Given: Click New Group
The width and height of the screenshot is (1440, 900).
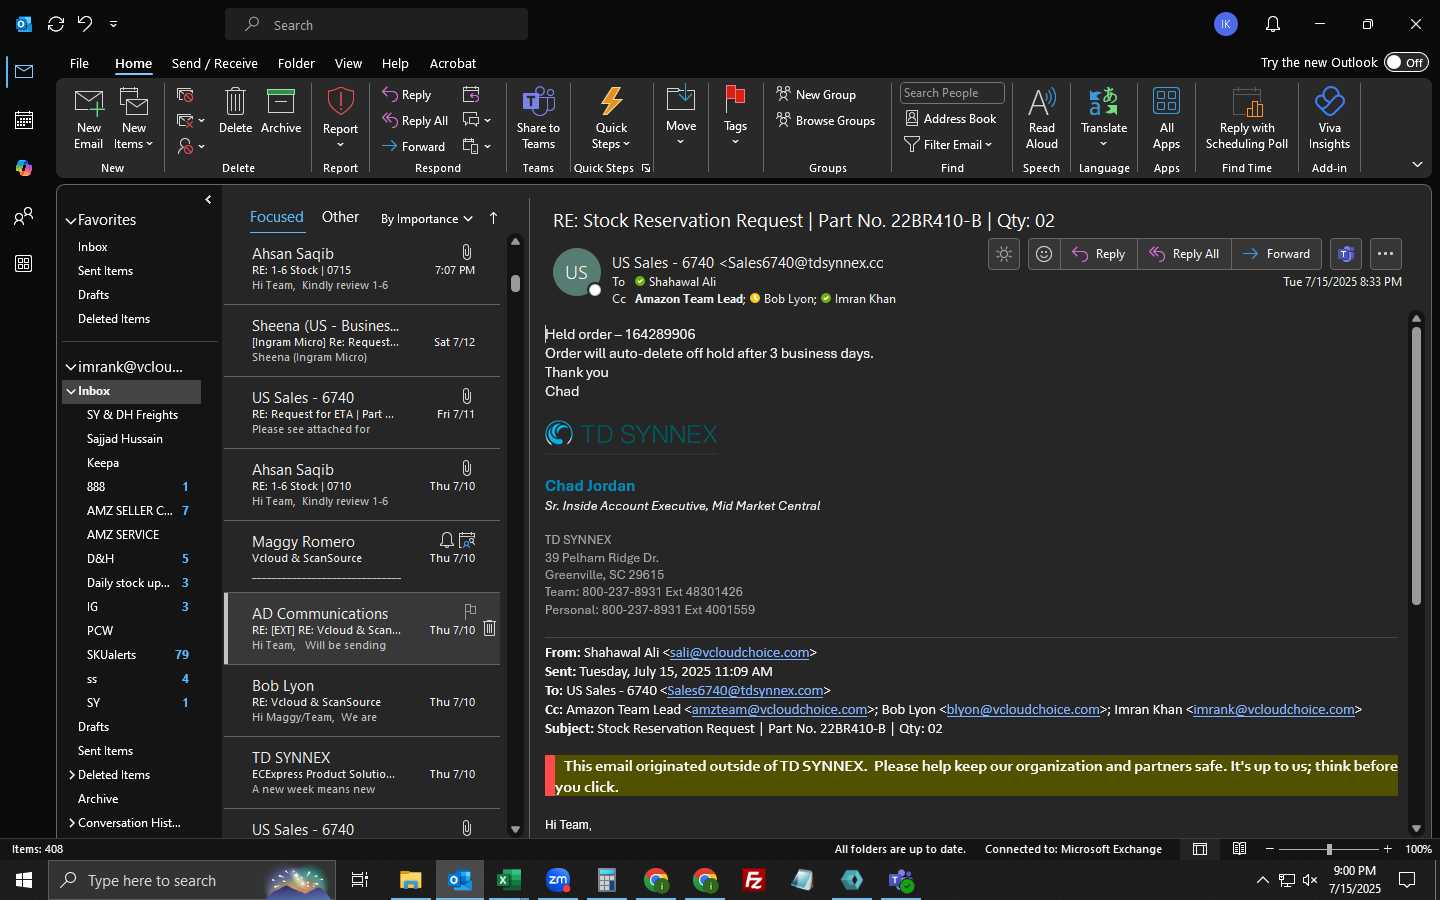Looking at the screenshot, I should pos(817,95).
